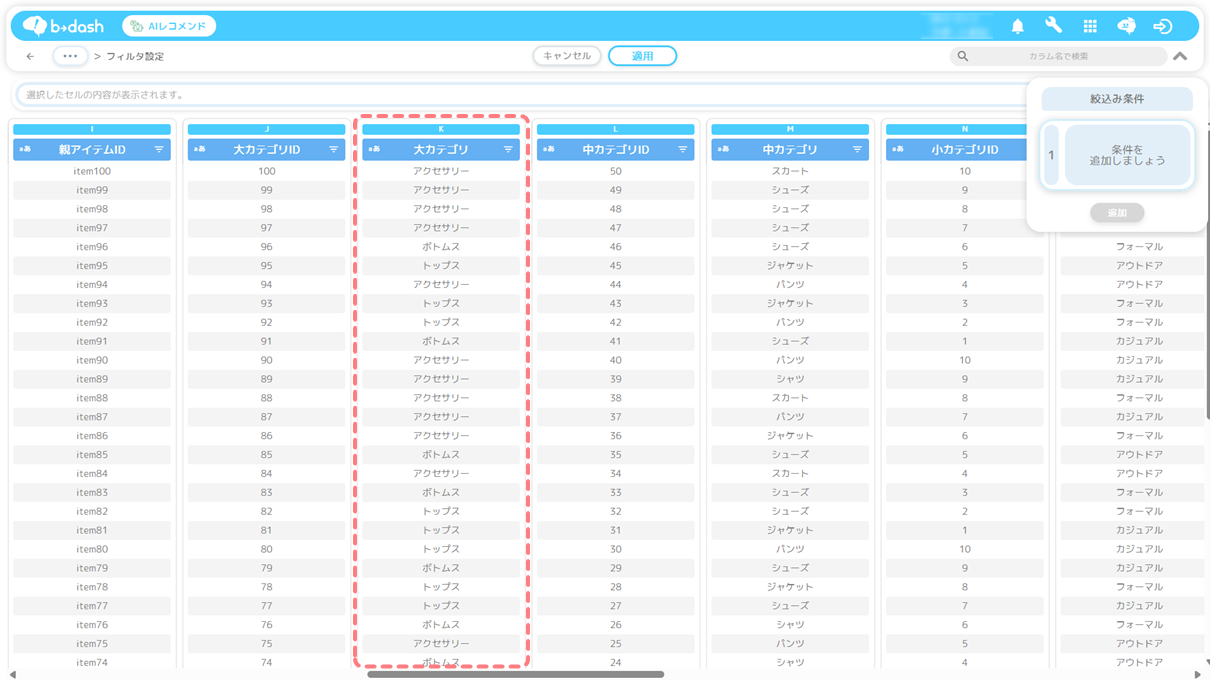This screenshot has height=680, width=1210.
Task: Click the logout arrow icon
Action: tap(1162, 26)
